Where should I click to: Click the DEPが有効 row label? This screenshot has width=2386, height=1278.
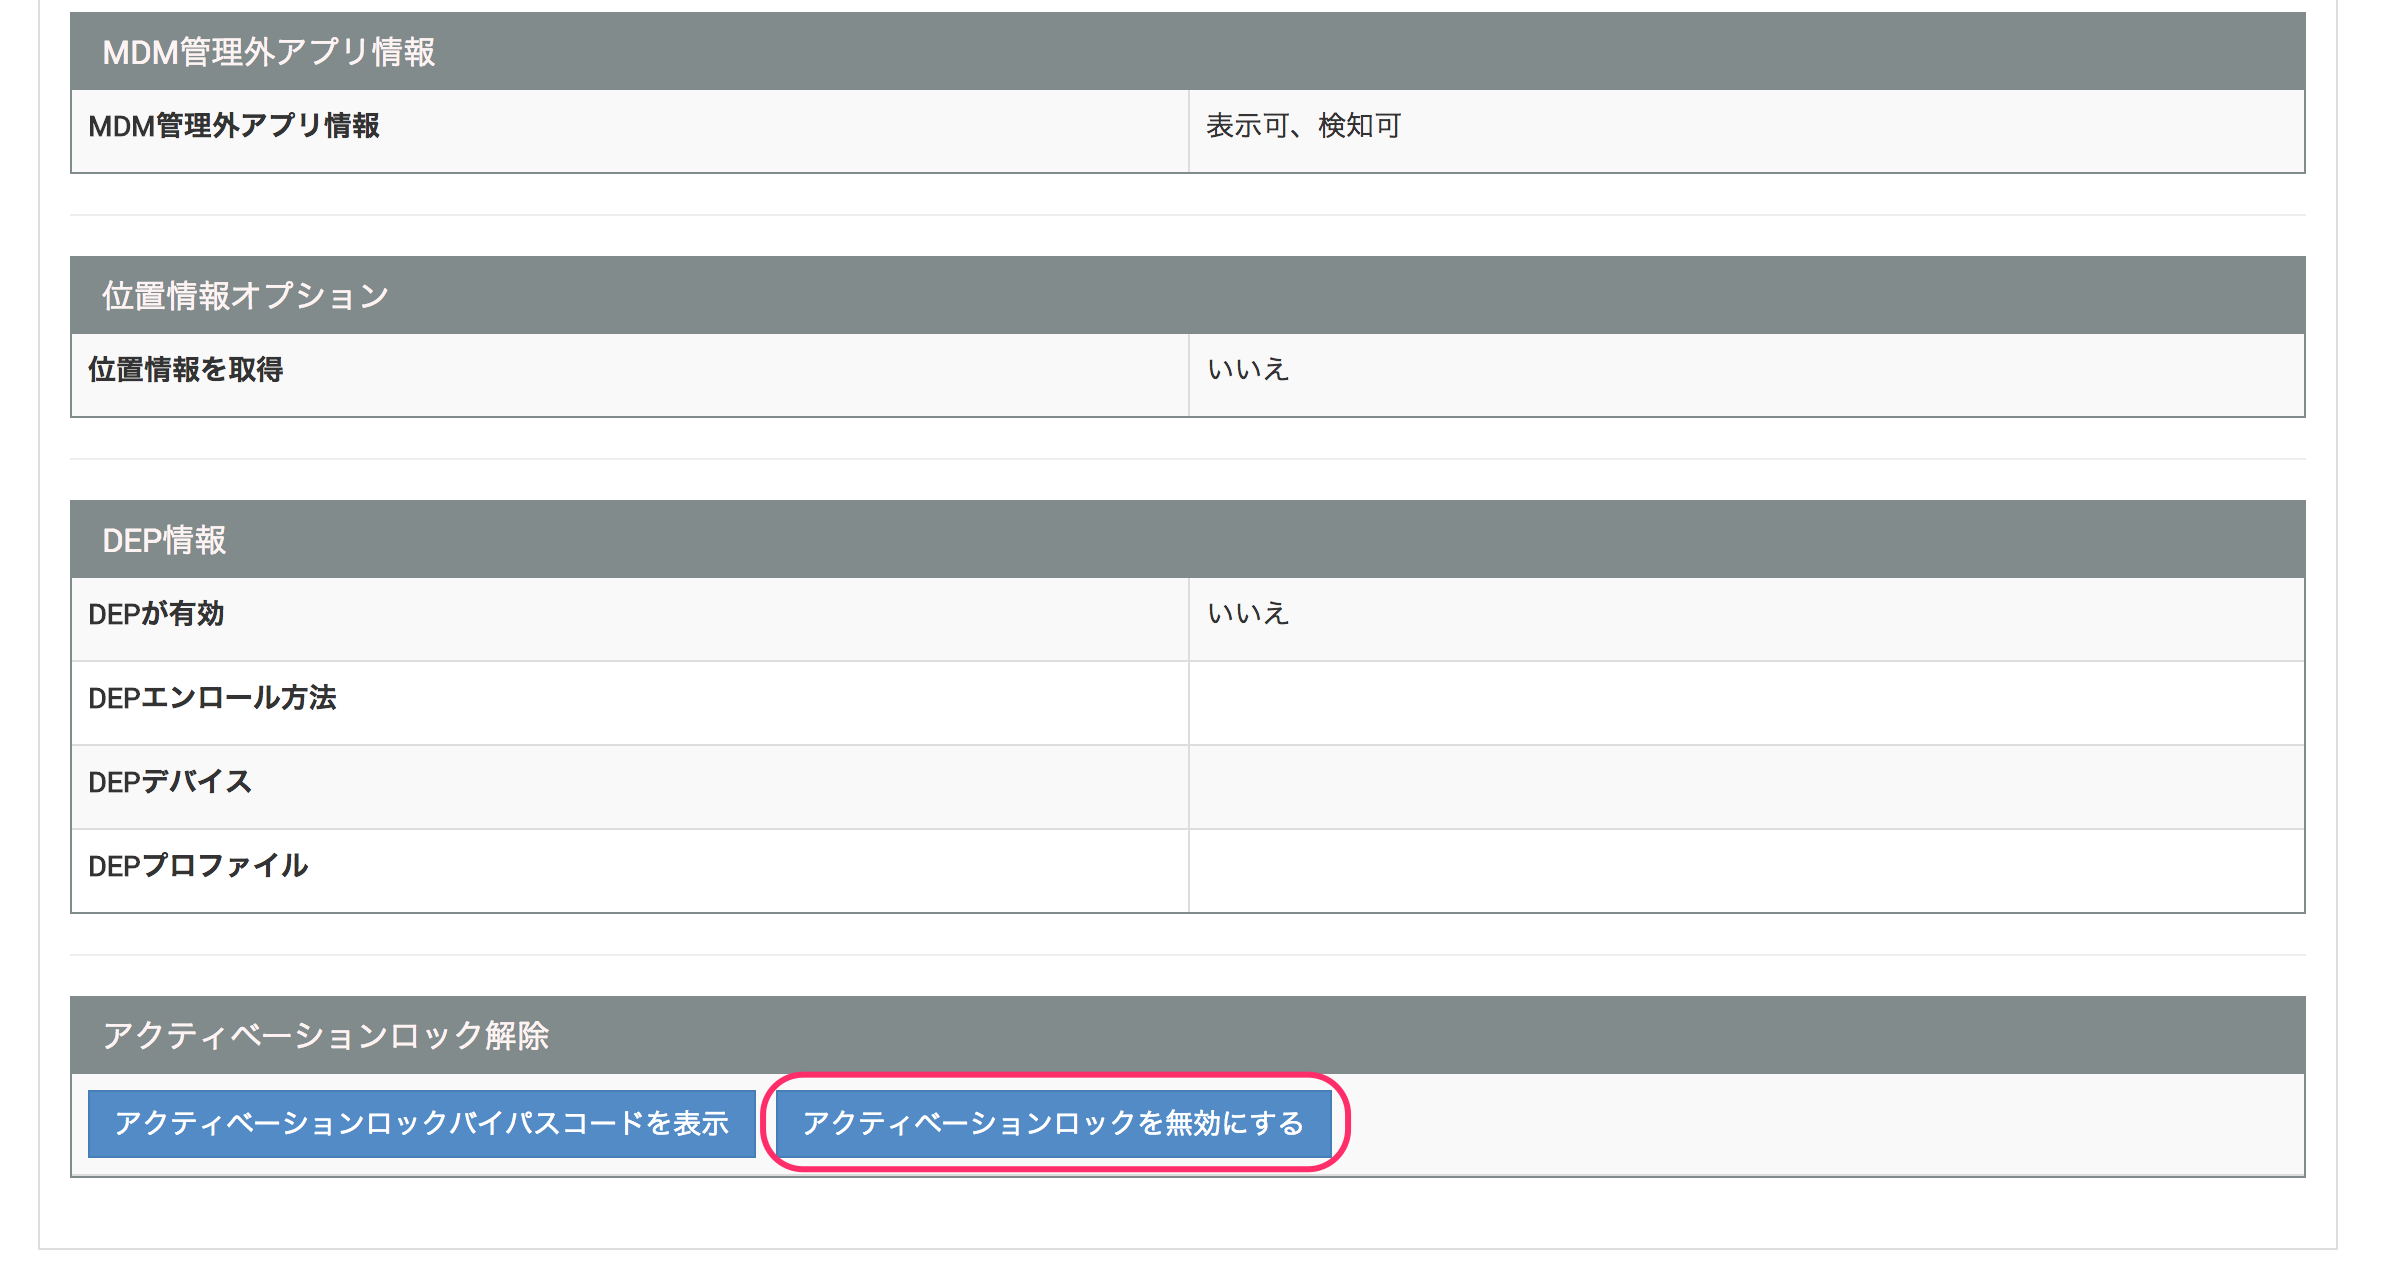pos(156,614)
